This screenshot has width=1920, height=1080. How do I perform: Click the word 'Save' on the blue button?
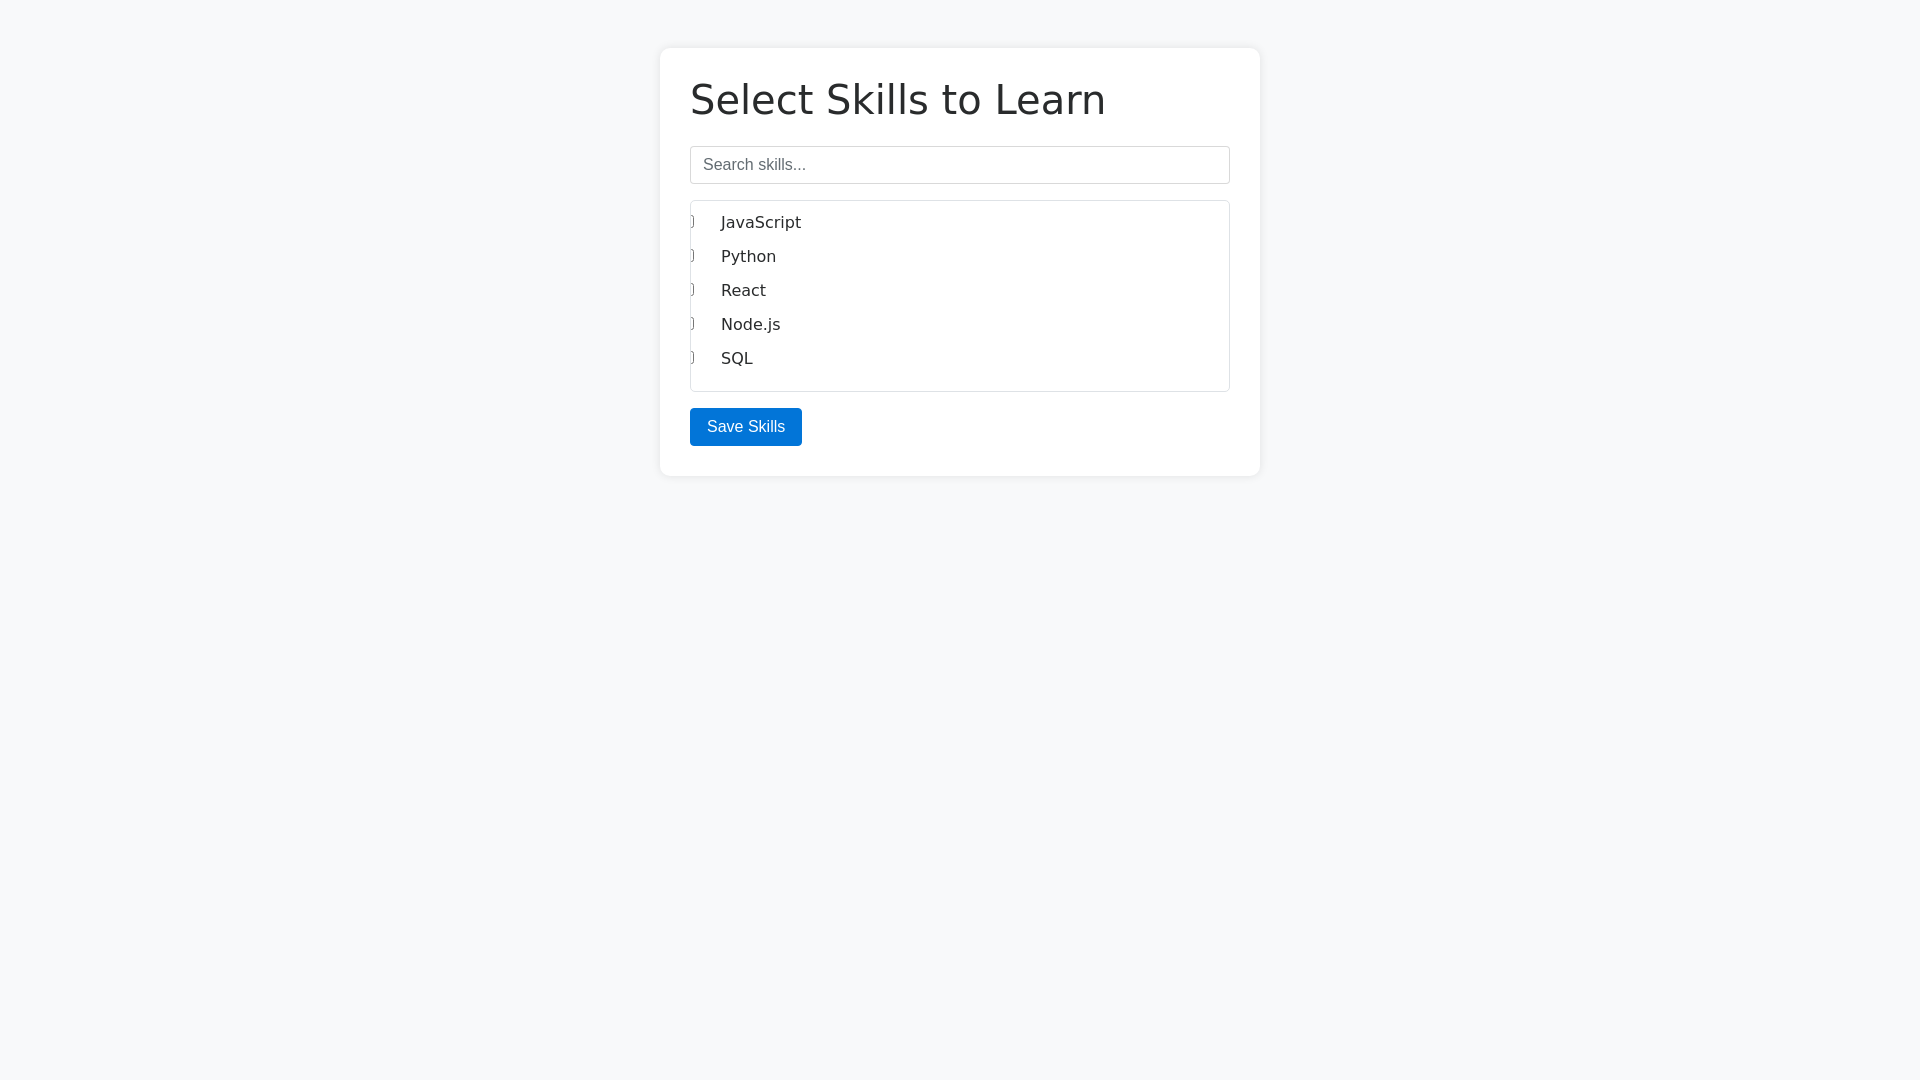(x=726, y=427)
